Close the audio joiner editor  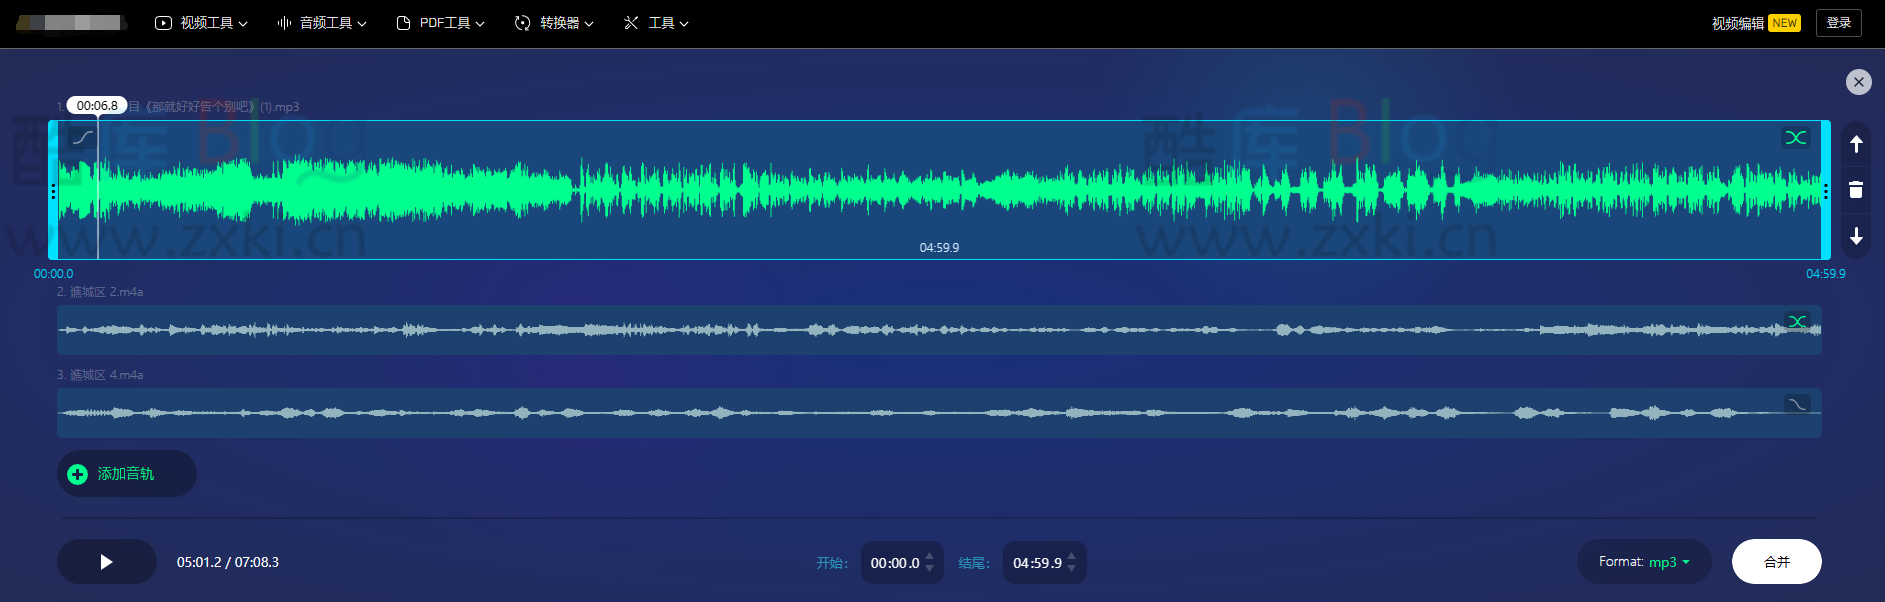pyautogui.click(x=1858, y=82)
